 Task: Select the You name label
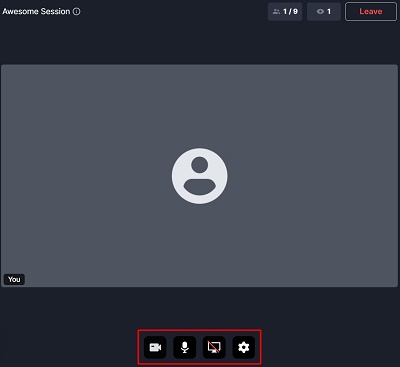(14, 279)
